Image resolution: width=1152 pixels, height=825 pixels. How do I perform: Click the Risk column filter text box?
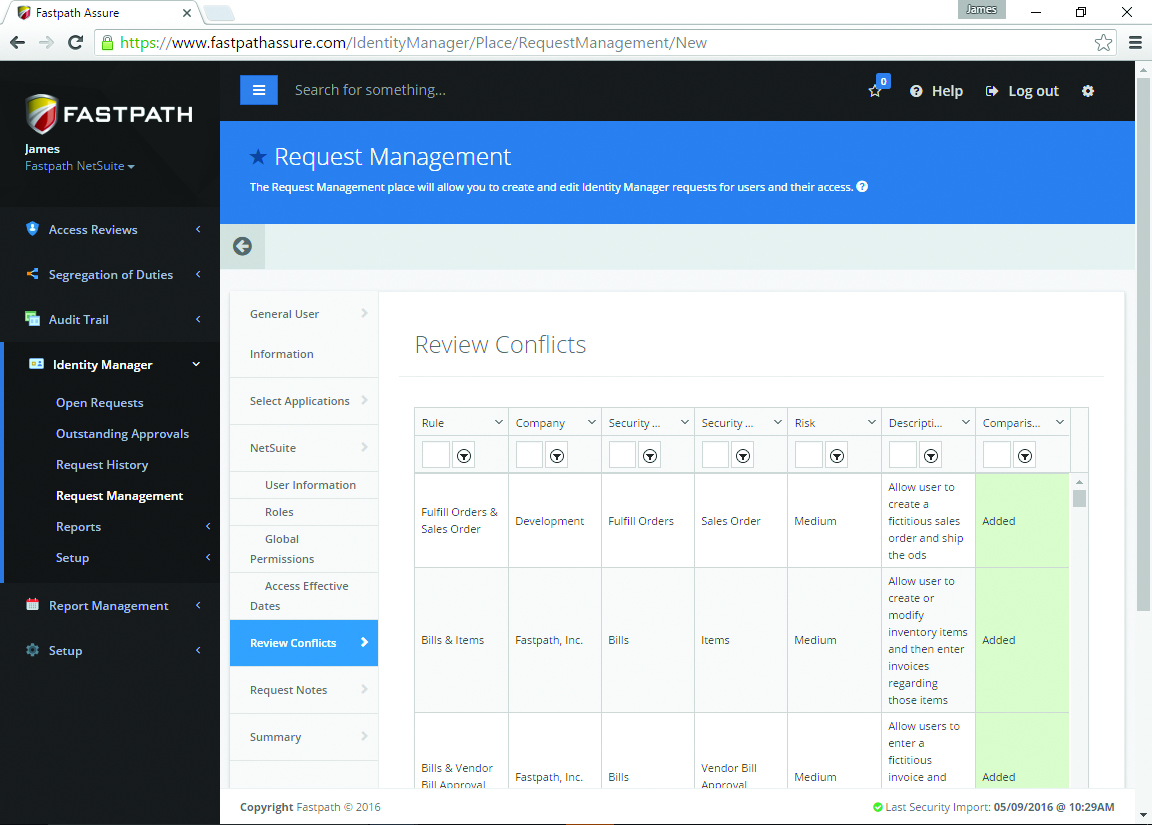tap(809, 455)
